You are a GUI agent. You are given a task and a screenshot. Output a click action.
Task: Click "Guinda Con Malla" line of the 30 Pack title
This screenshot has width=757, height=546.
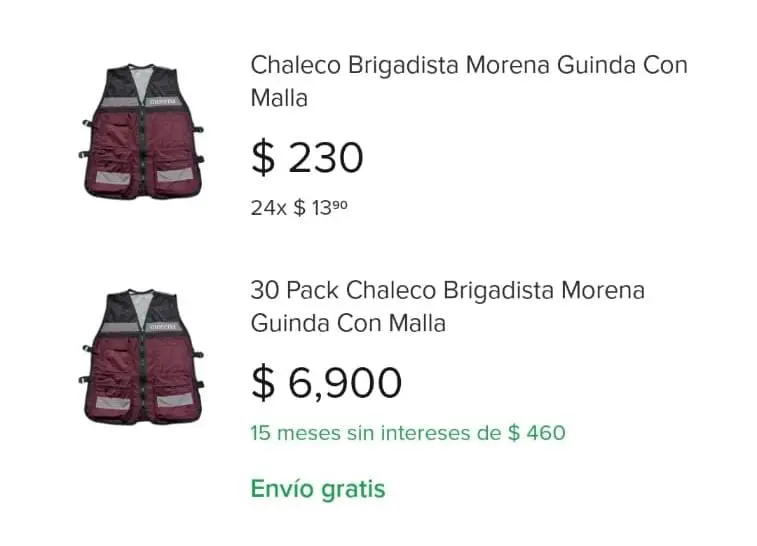(x=347, y=324)
